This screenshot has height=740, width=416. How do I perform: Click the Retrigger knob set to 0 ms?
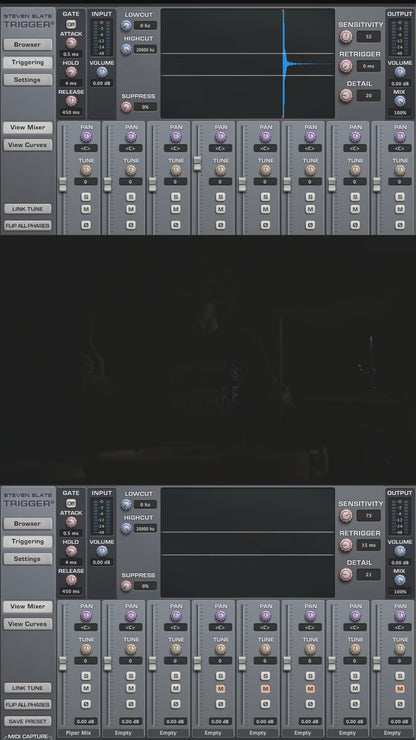(x=346, y=66)
